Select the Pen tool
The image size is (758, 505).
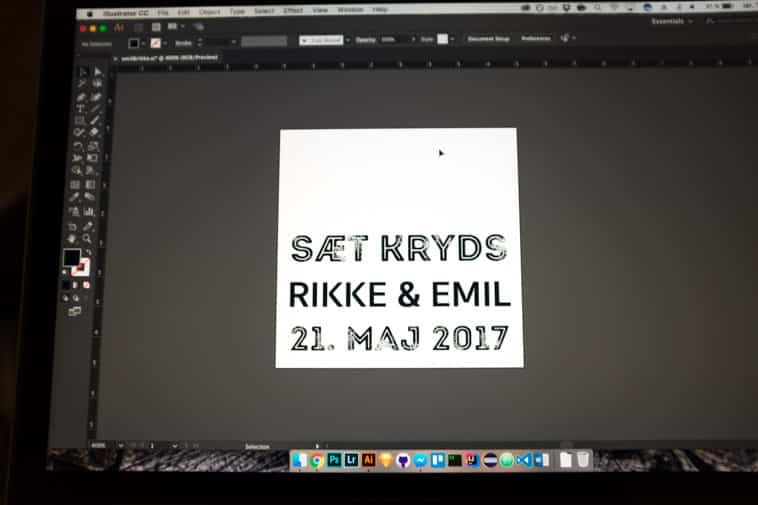click(81, 97)
